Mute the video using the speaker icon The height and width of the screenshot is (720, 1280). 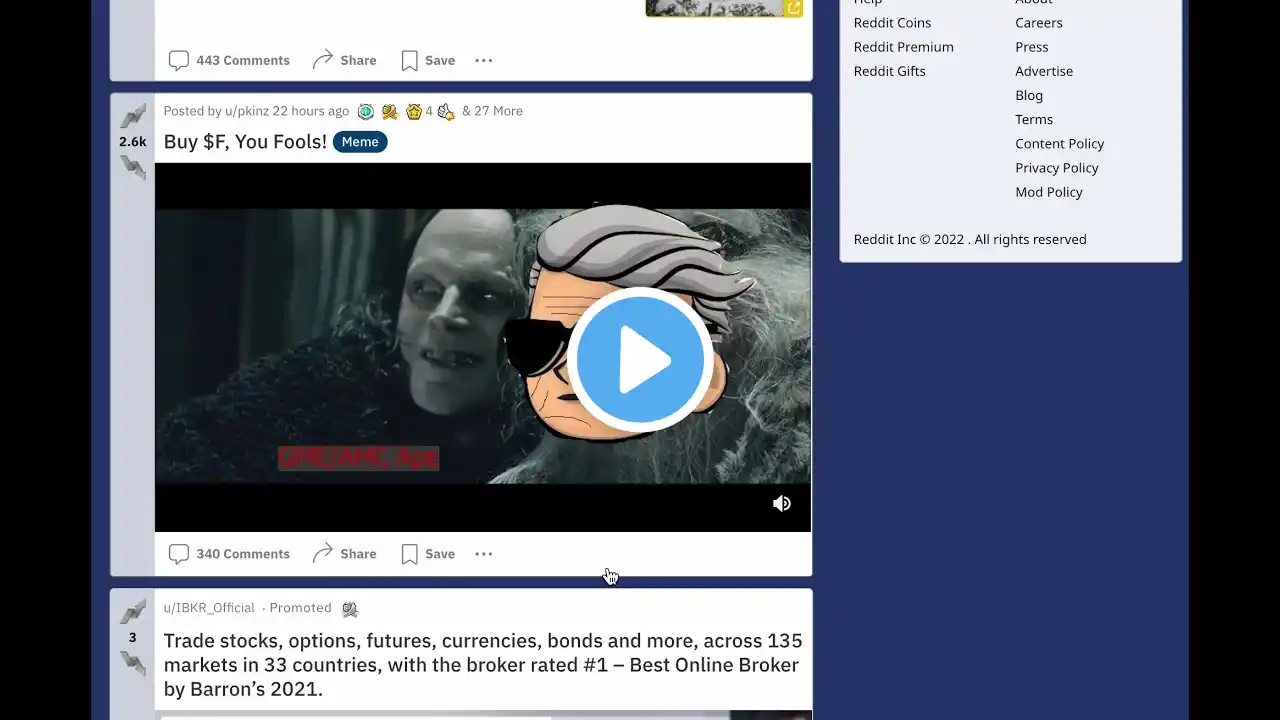(x=782, y=504)
